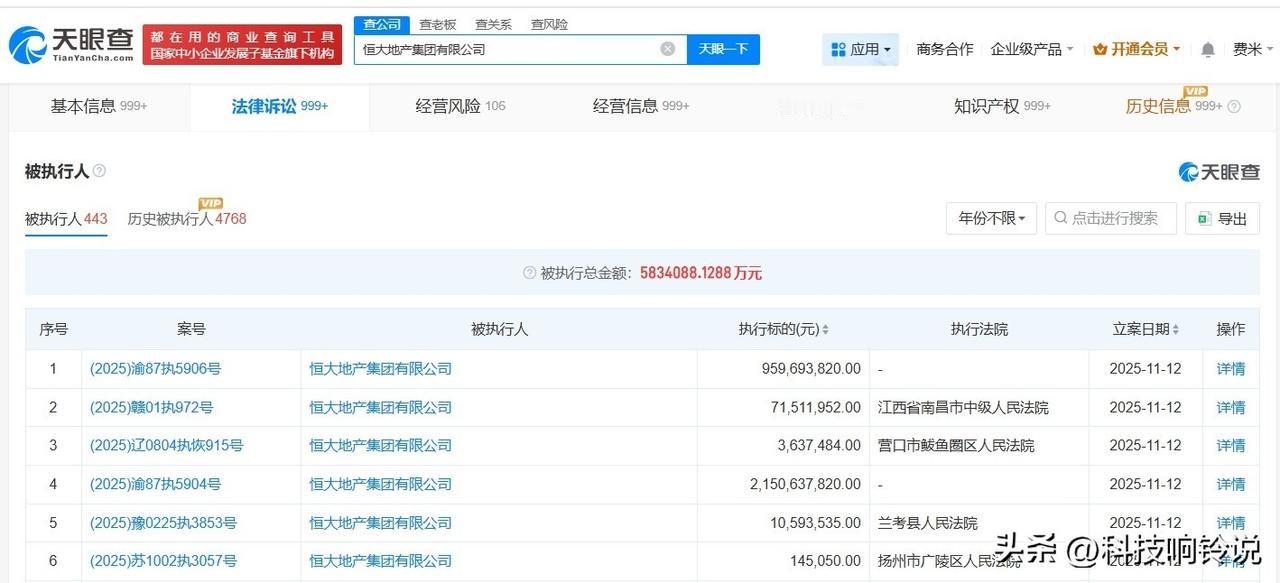
Task: Clear the search box text
Action: point(668,49)
